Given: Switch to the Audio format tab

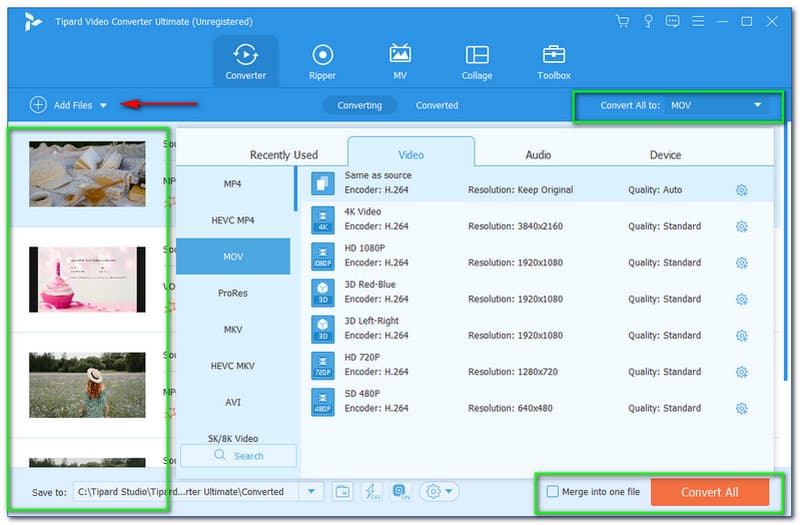Looking at the screenshot, I should [x=538, y=155].
